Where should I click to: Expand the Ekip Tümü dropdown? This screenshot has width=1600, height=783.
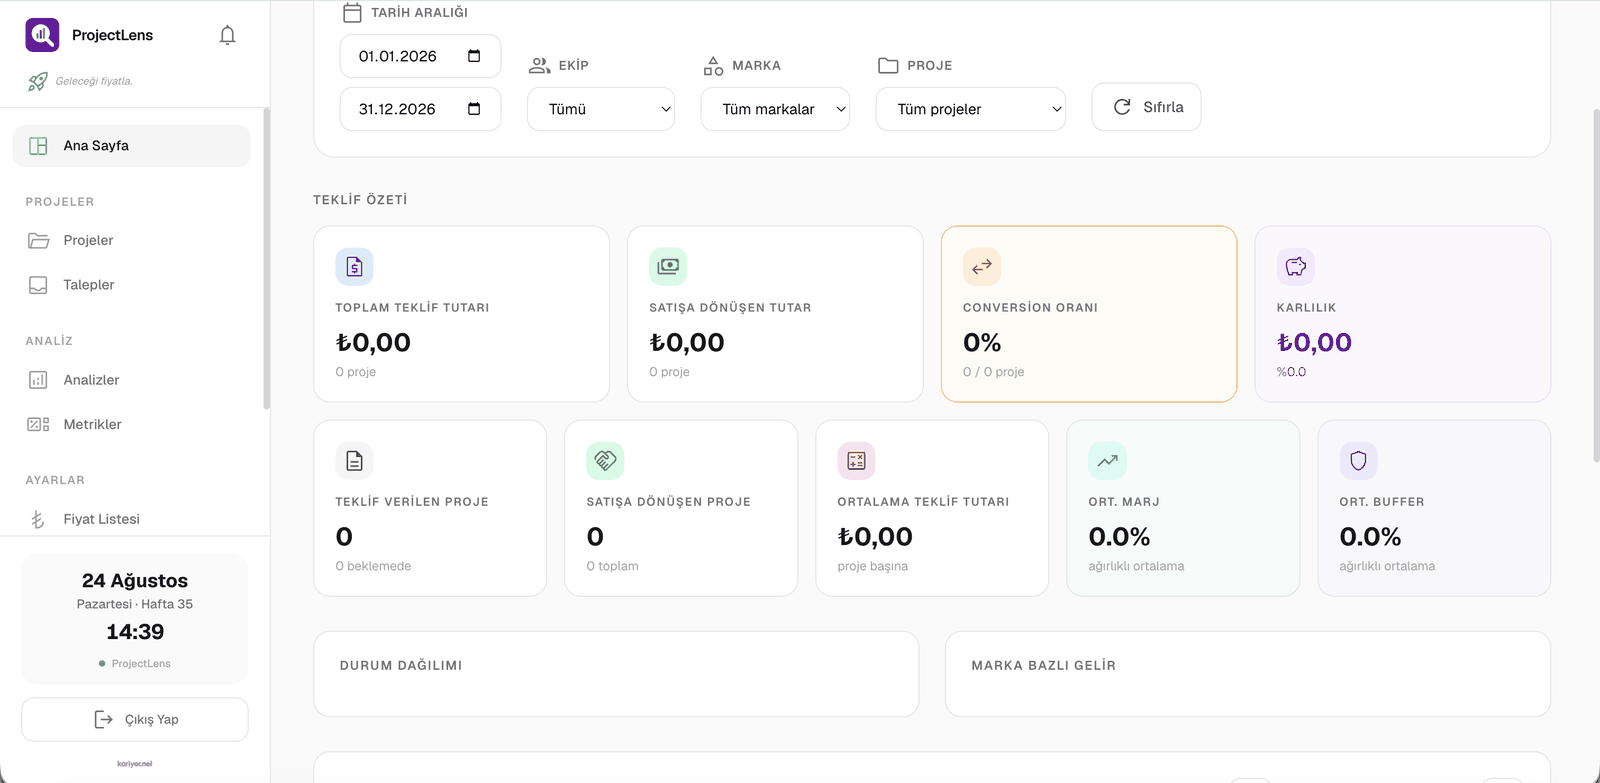click(601, 109)
